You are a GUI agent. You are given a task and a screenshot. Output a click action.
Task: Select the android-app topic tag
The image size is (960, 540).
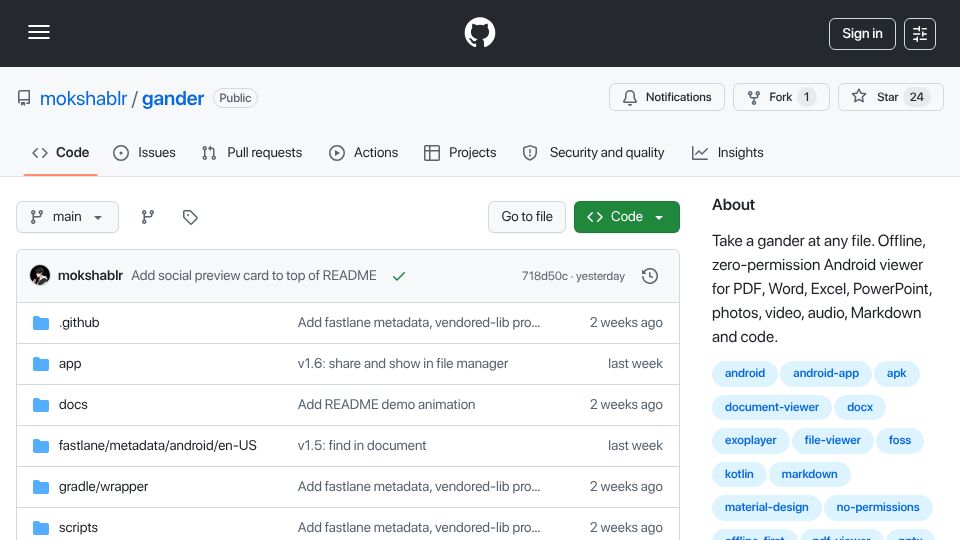(825, 373)
